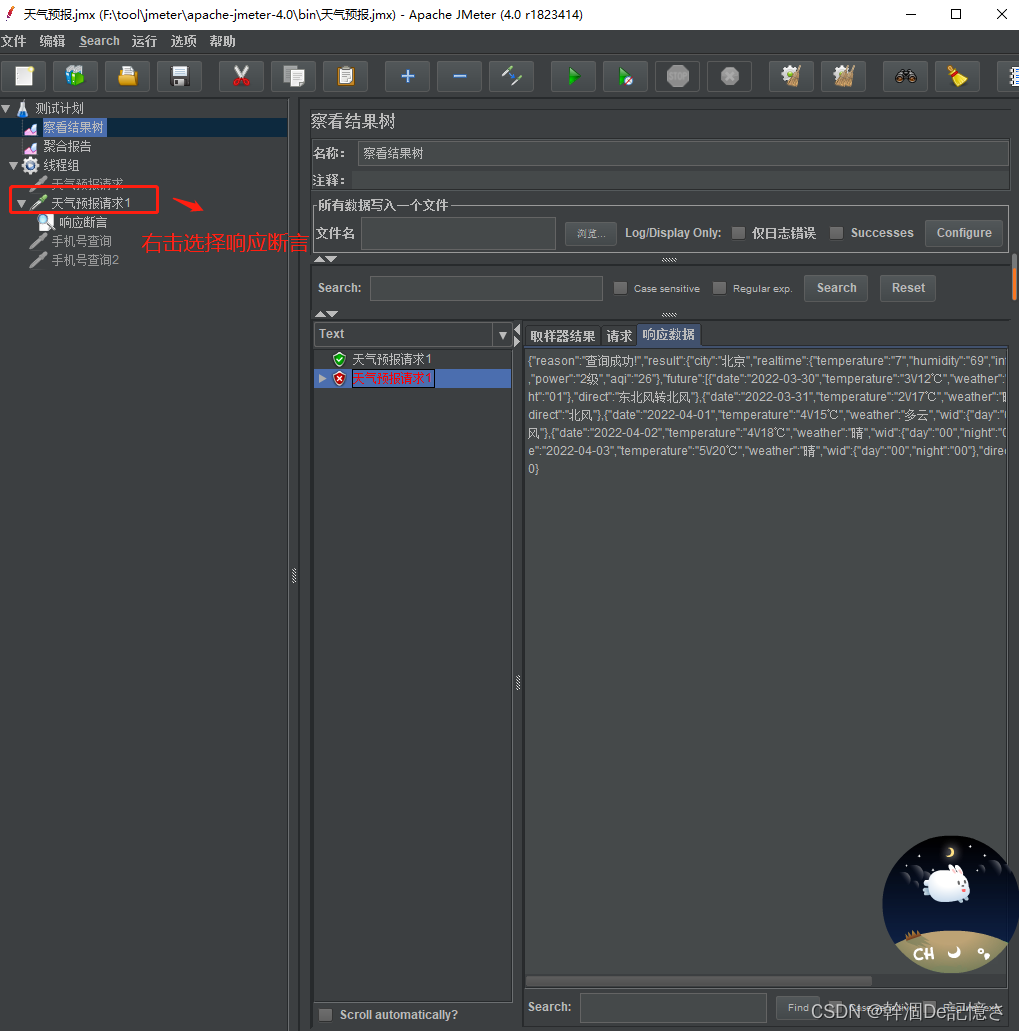Expand all tree nodes with the plus icon

click(407, 76)
